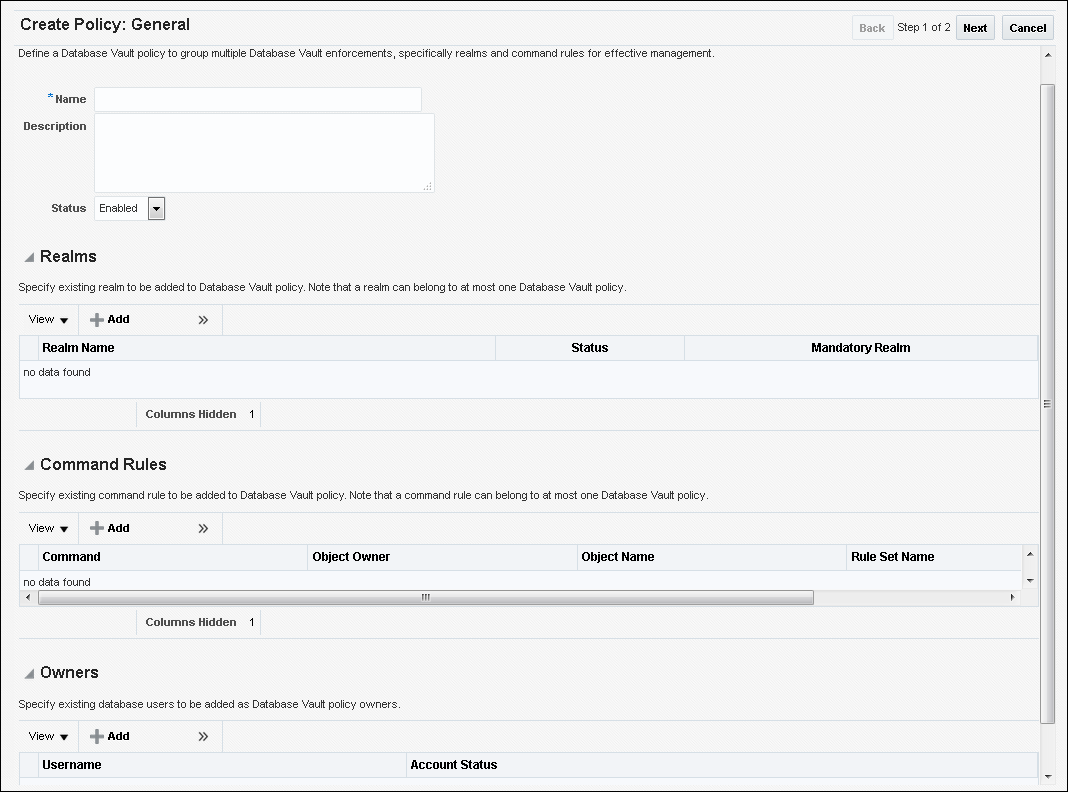The height and width of the screenshot is (792, 1068).
Task: Click the Add plus icon in Owners toolbar
Action: click(97, 736)
